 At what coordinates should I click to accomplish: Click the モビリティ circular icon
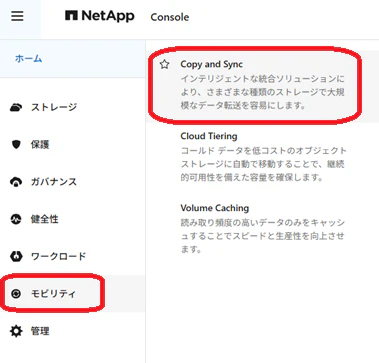pos(16,294)
